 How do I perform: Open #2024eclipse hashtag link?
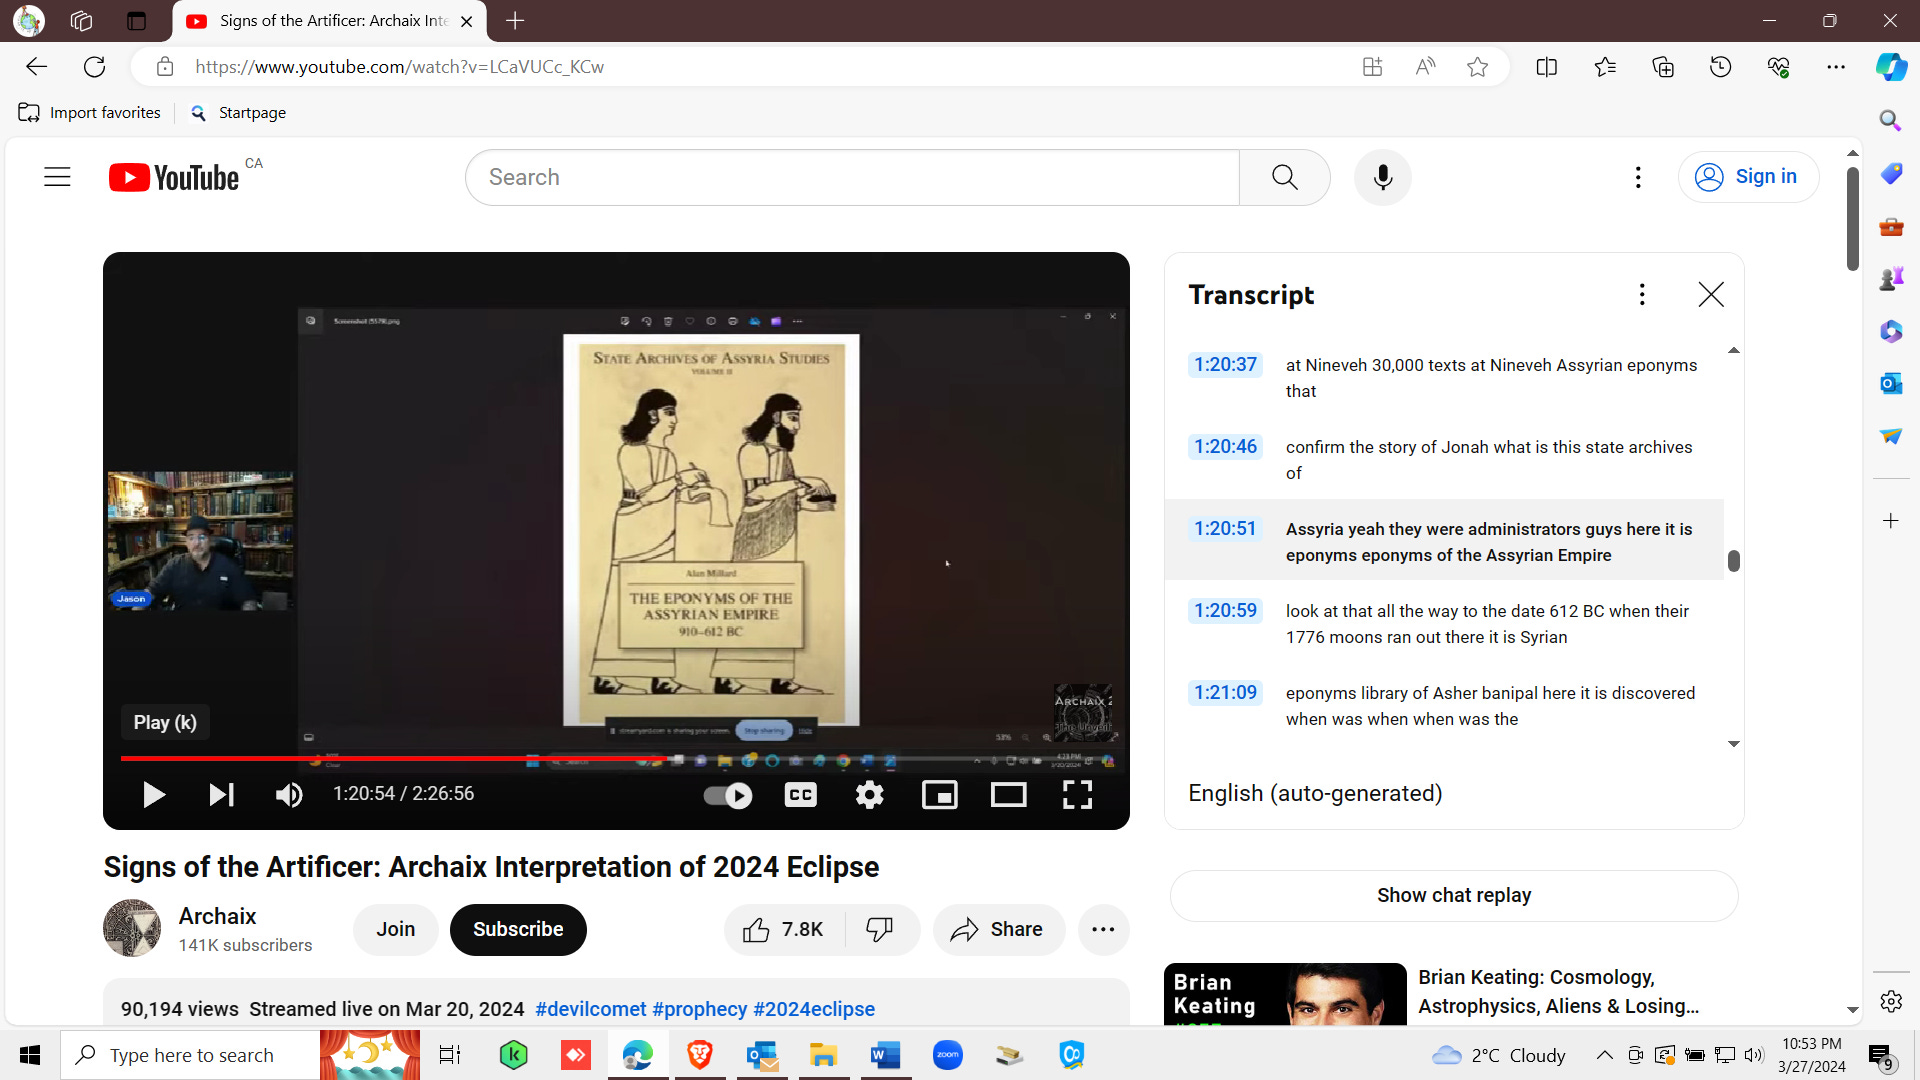(x=814, y=1009)
